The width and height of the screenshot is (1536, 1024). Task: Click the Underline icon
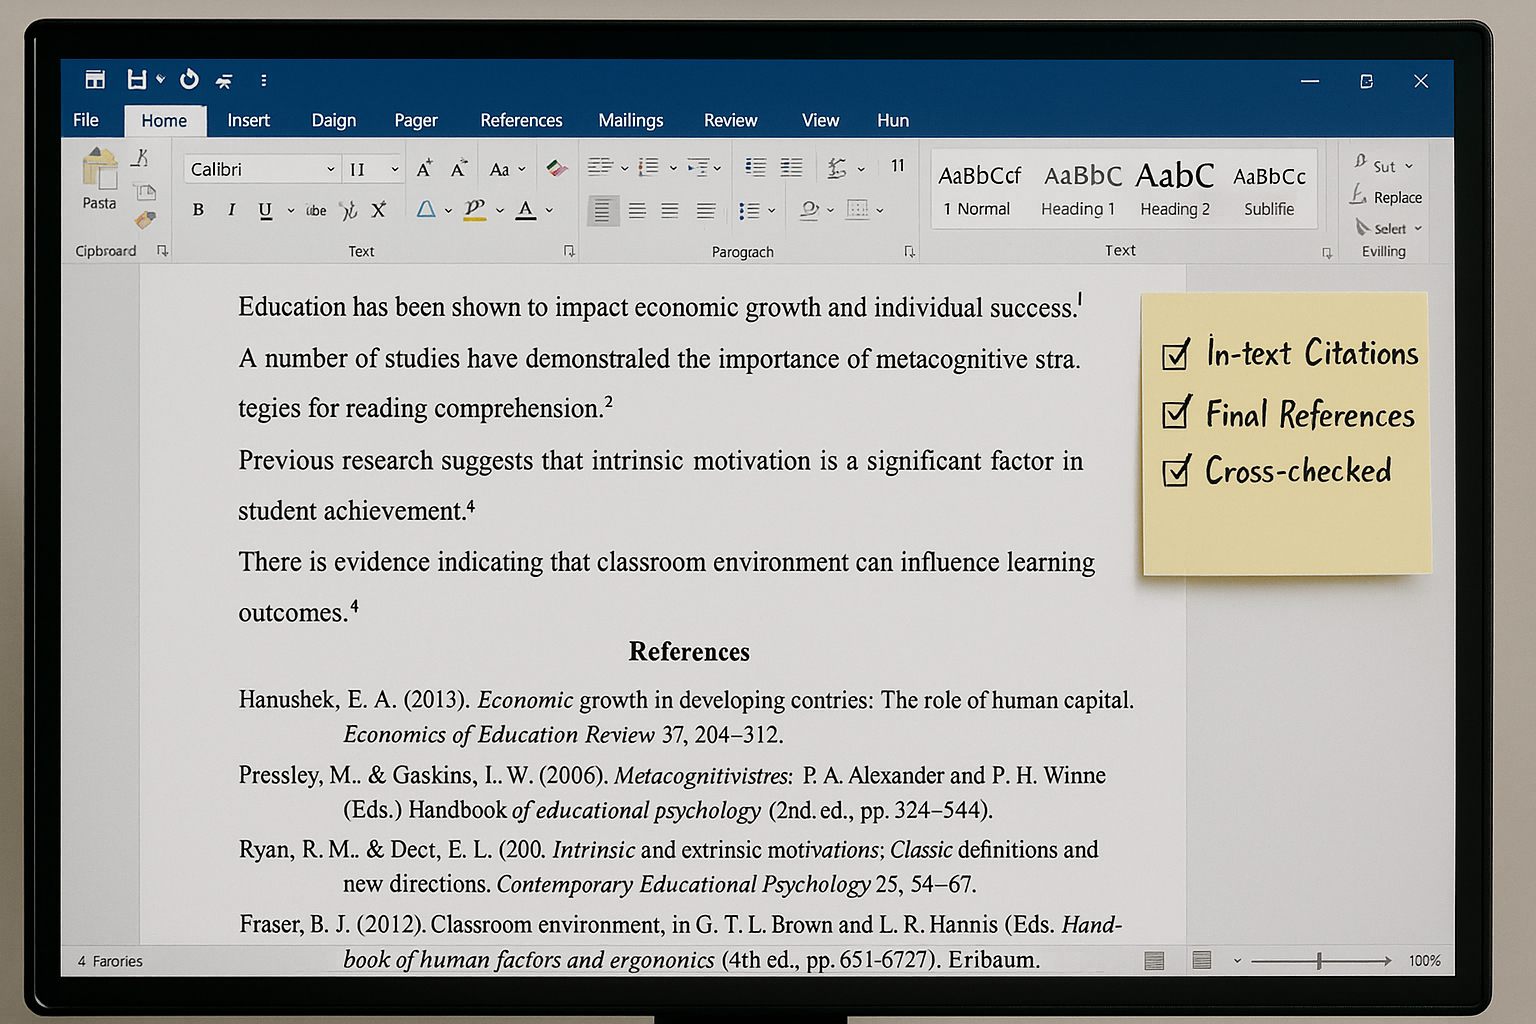265,210
